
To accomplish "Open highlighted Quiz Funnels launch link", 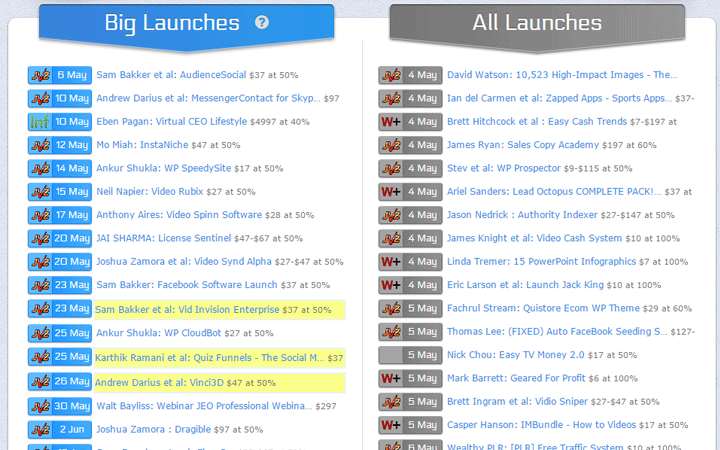I will (209, 358).
